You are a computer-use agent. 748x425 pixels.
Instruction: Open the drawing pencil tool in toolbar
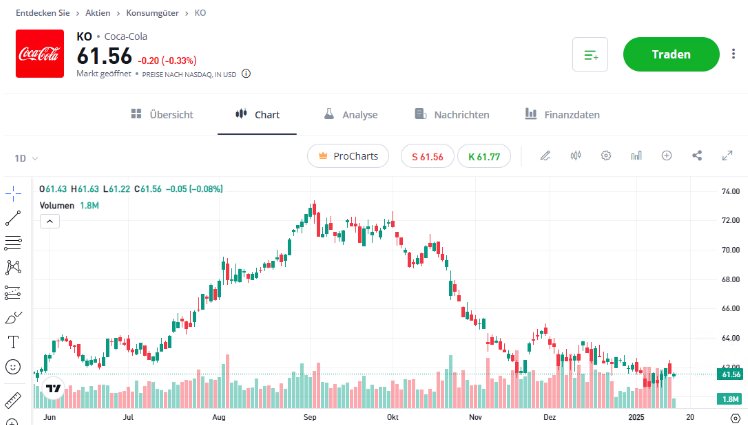(545, 155)
